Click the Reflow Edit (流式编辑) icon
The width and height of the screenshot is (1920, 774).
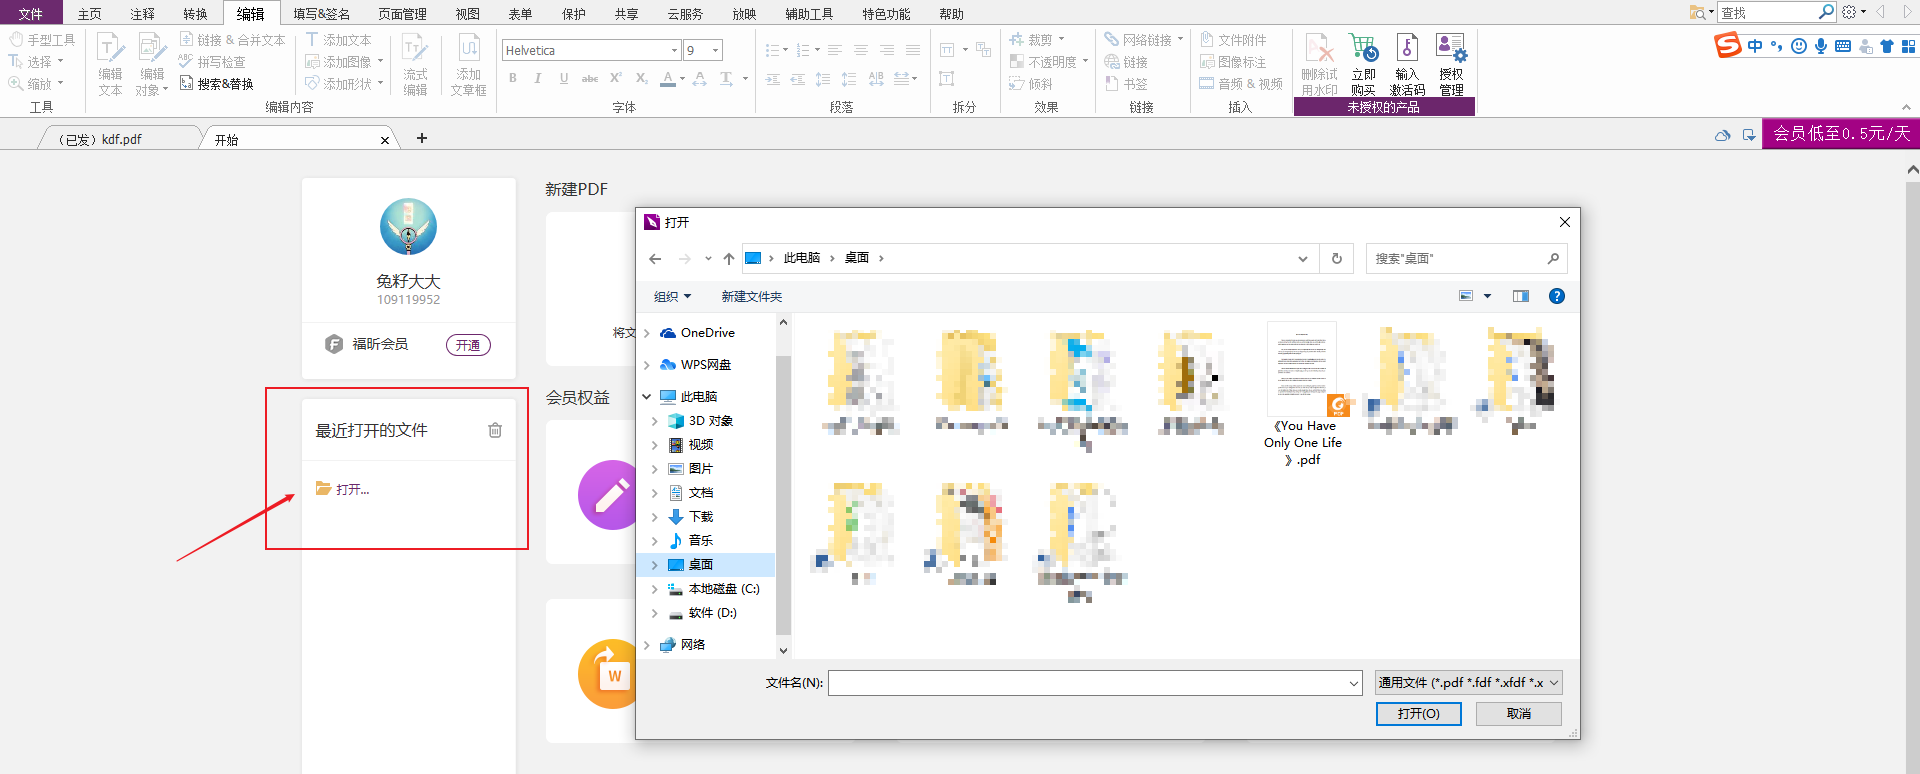415,64
